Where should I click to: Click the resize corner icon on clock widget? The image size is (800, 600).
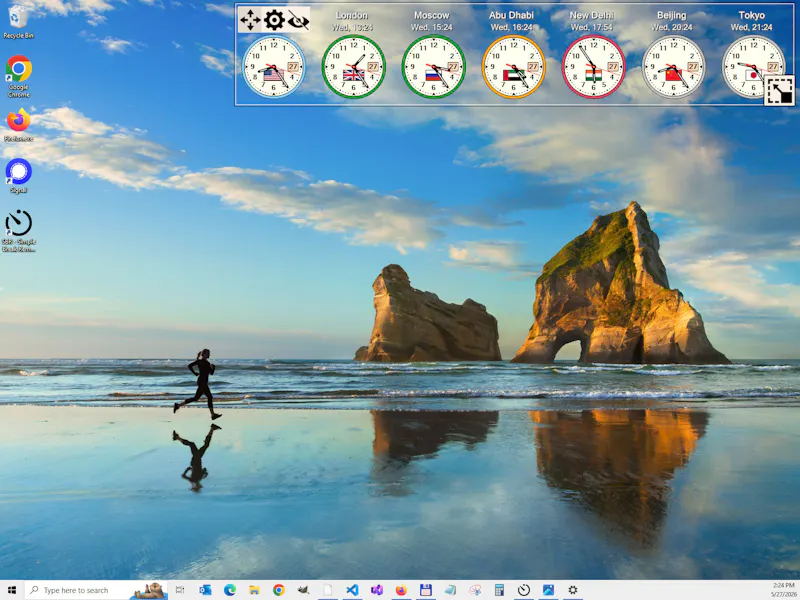(779, 90)
